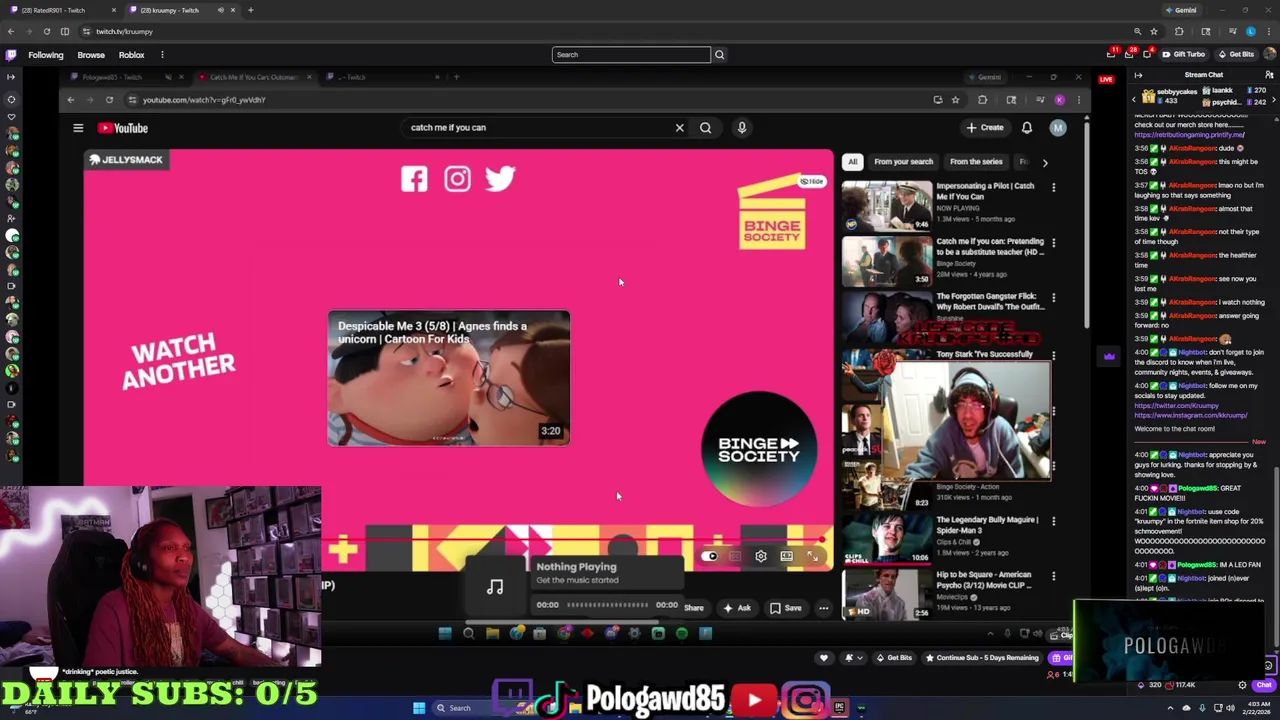Open the Despicable Me 3 end-screen video card
The image size is (1280, 720).
tap(449, 378)
